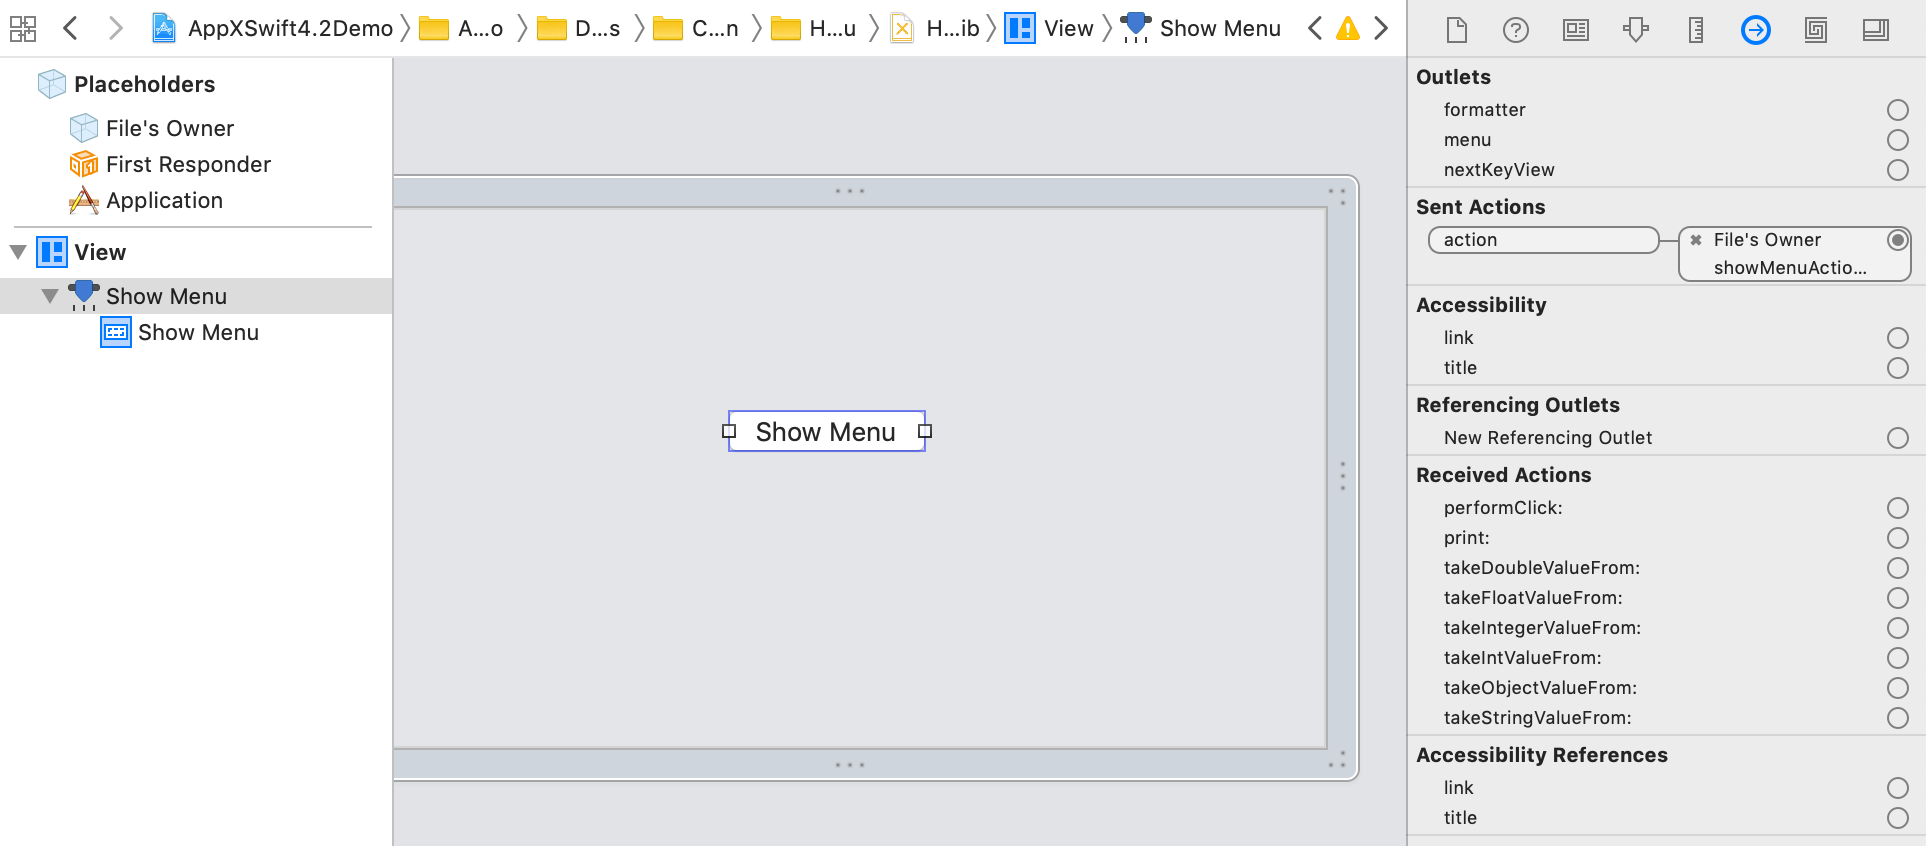The width and height of the screenshot is (1926, 846).
Task: Click the yellow warning issue icon
Action: coord(1348,29)
